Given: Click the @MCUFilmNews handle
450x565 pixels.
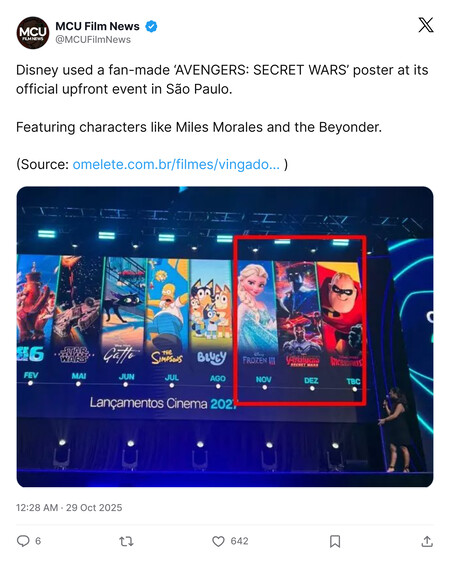Looking at the screenshot, I should click(93, 40).
